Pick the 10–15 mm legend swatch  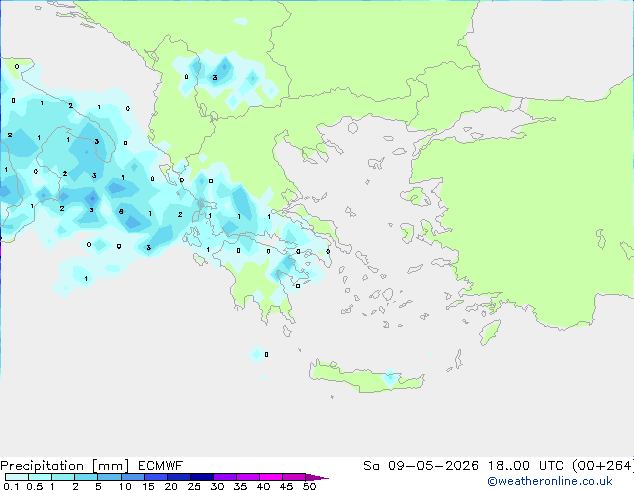tap(132, 477)
